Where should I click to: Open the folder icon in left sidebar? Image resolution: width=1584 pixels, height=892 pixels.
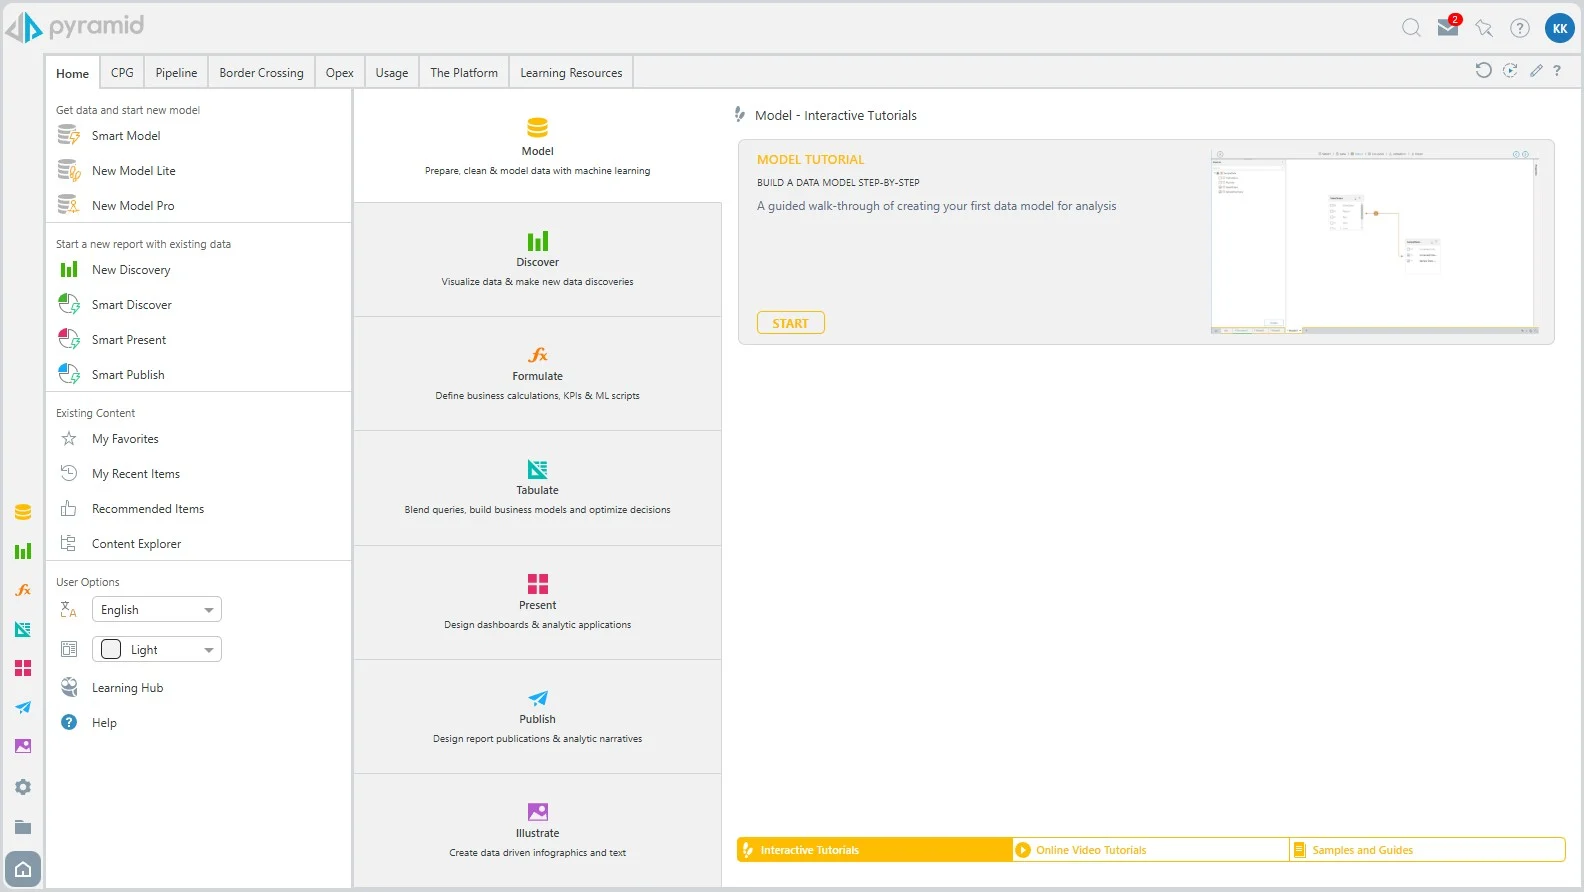(23, 827)
